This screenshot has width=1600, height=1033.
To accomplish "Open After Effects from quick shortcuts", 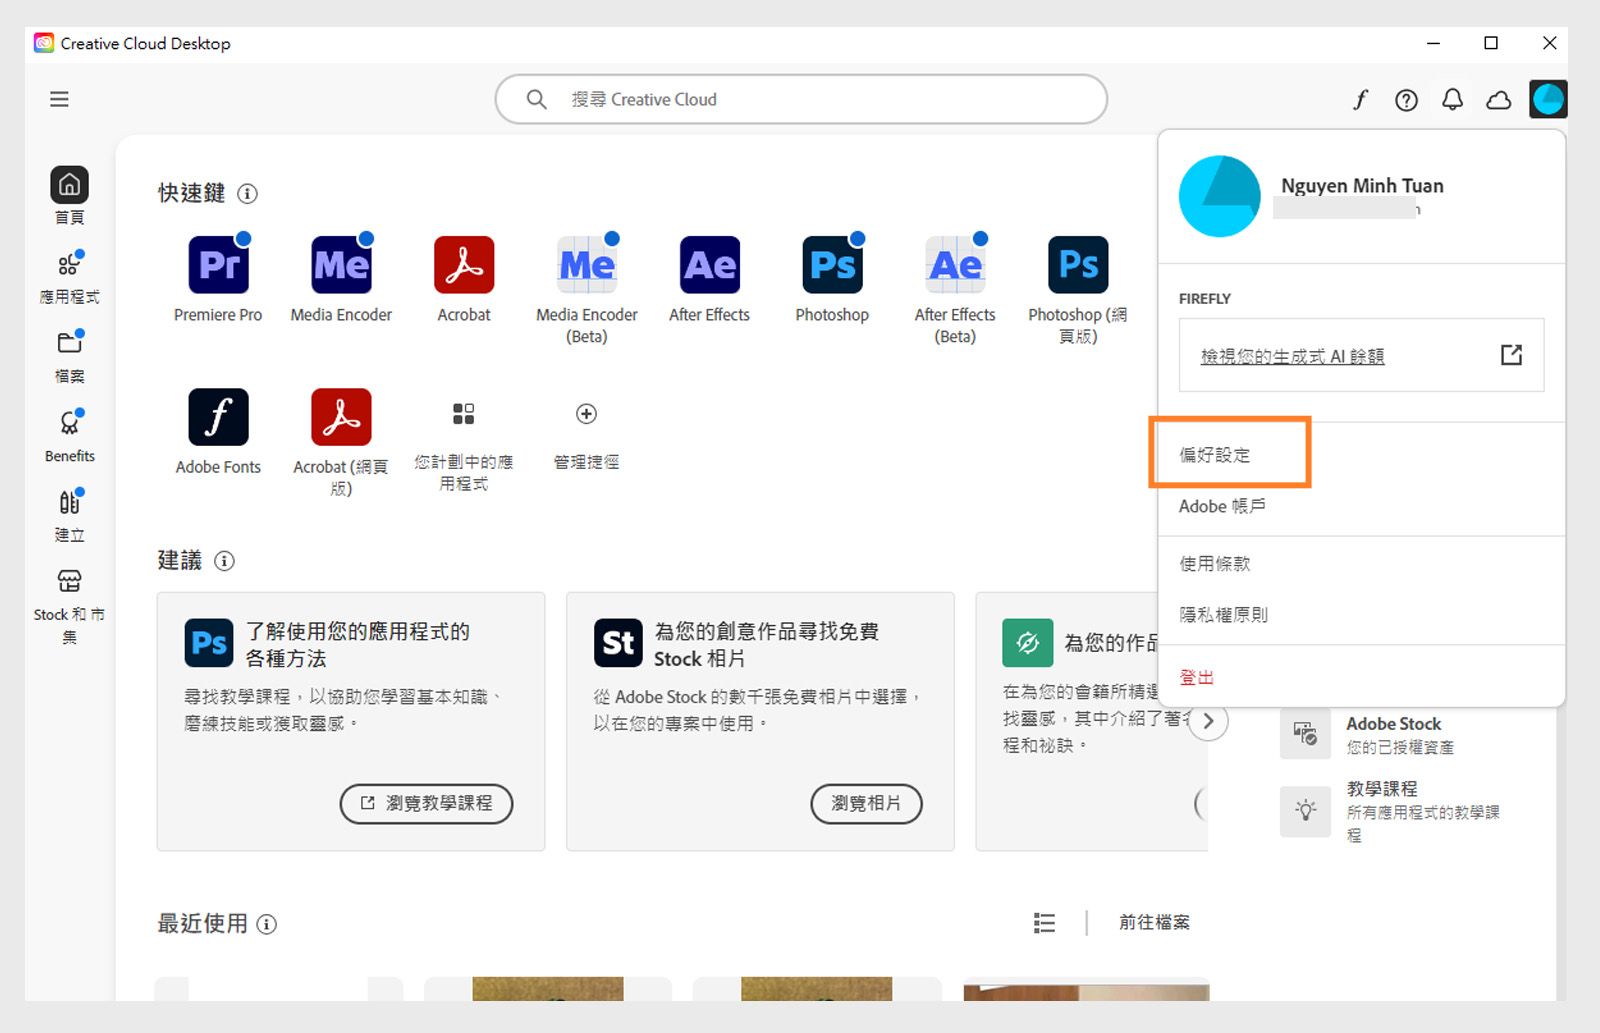I will coord(708,263).
